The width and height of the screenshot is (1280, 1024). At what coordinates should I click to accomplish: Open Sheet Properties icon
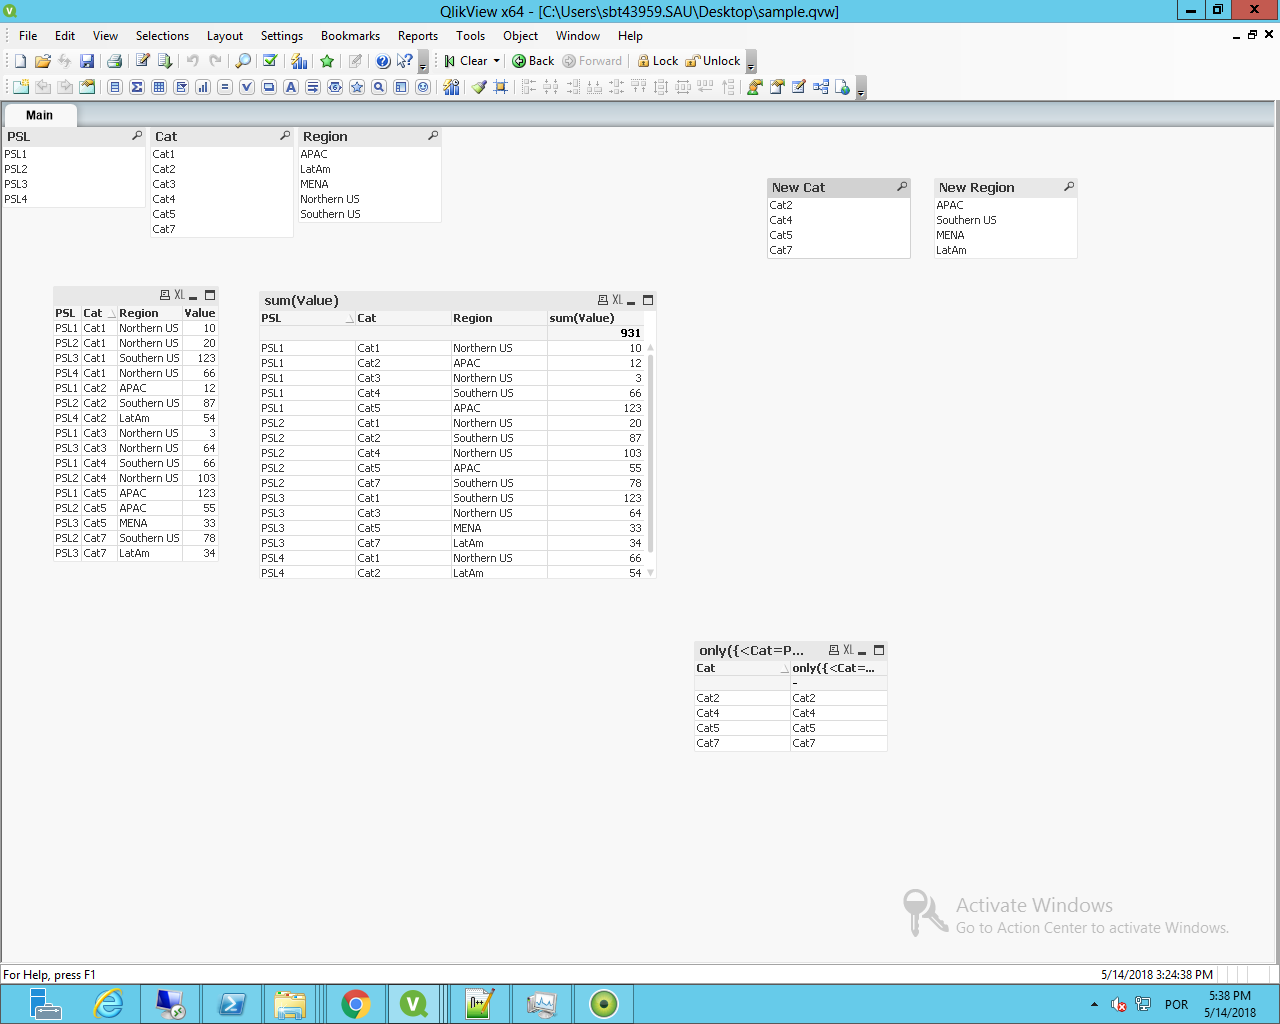pos(87,87)
